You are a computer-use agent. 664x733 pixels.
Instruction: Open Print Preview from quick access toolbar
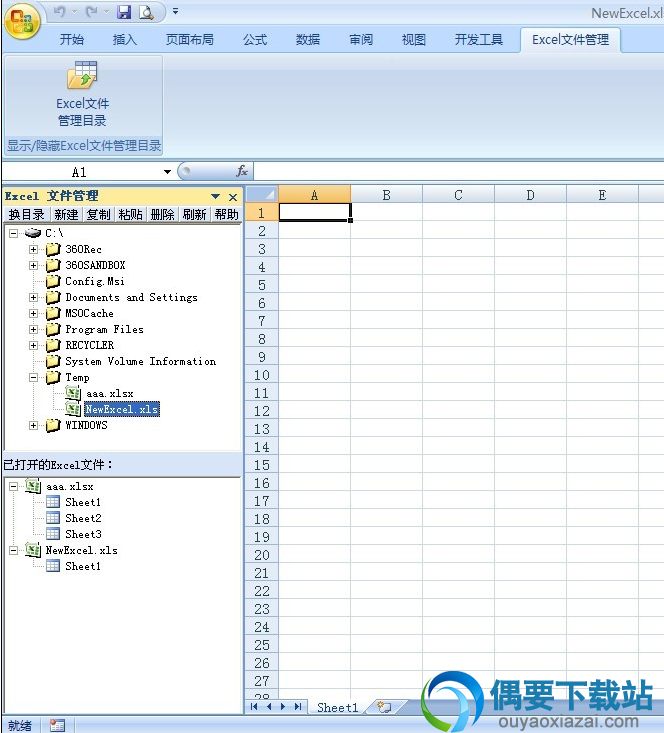146,12
